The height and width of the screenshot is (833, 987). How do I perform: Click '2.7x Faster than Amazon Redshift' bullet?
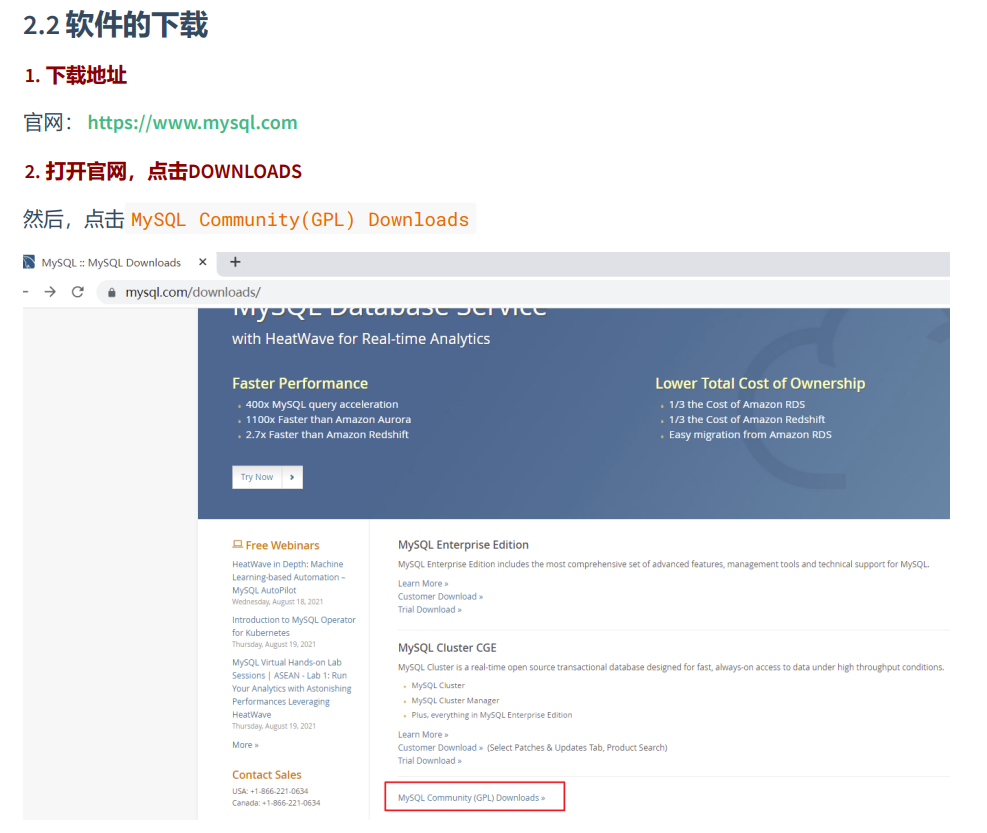coord(327,434)
